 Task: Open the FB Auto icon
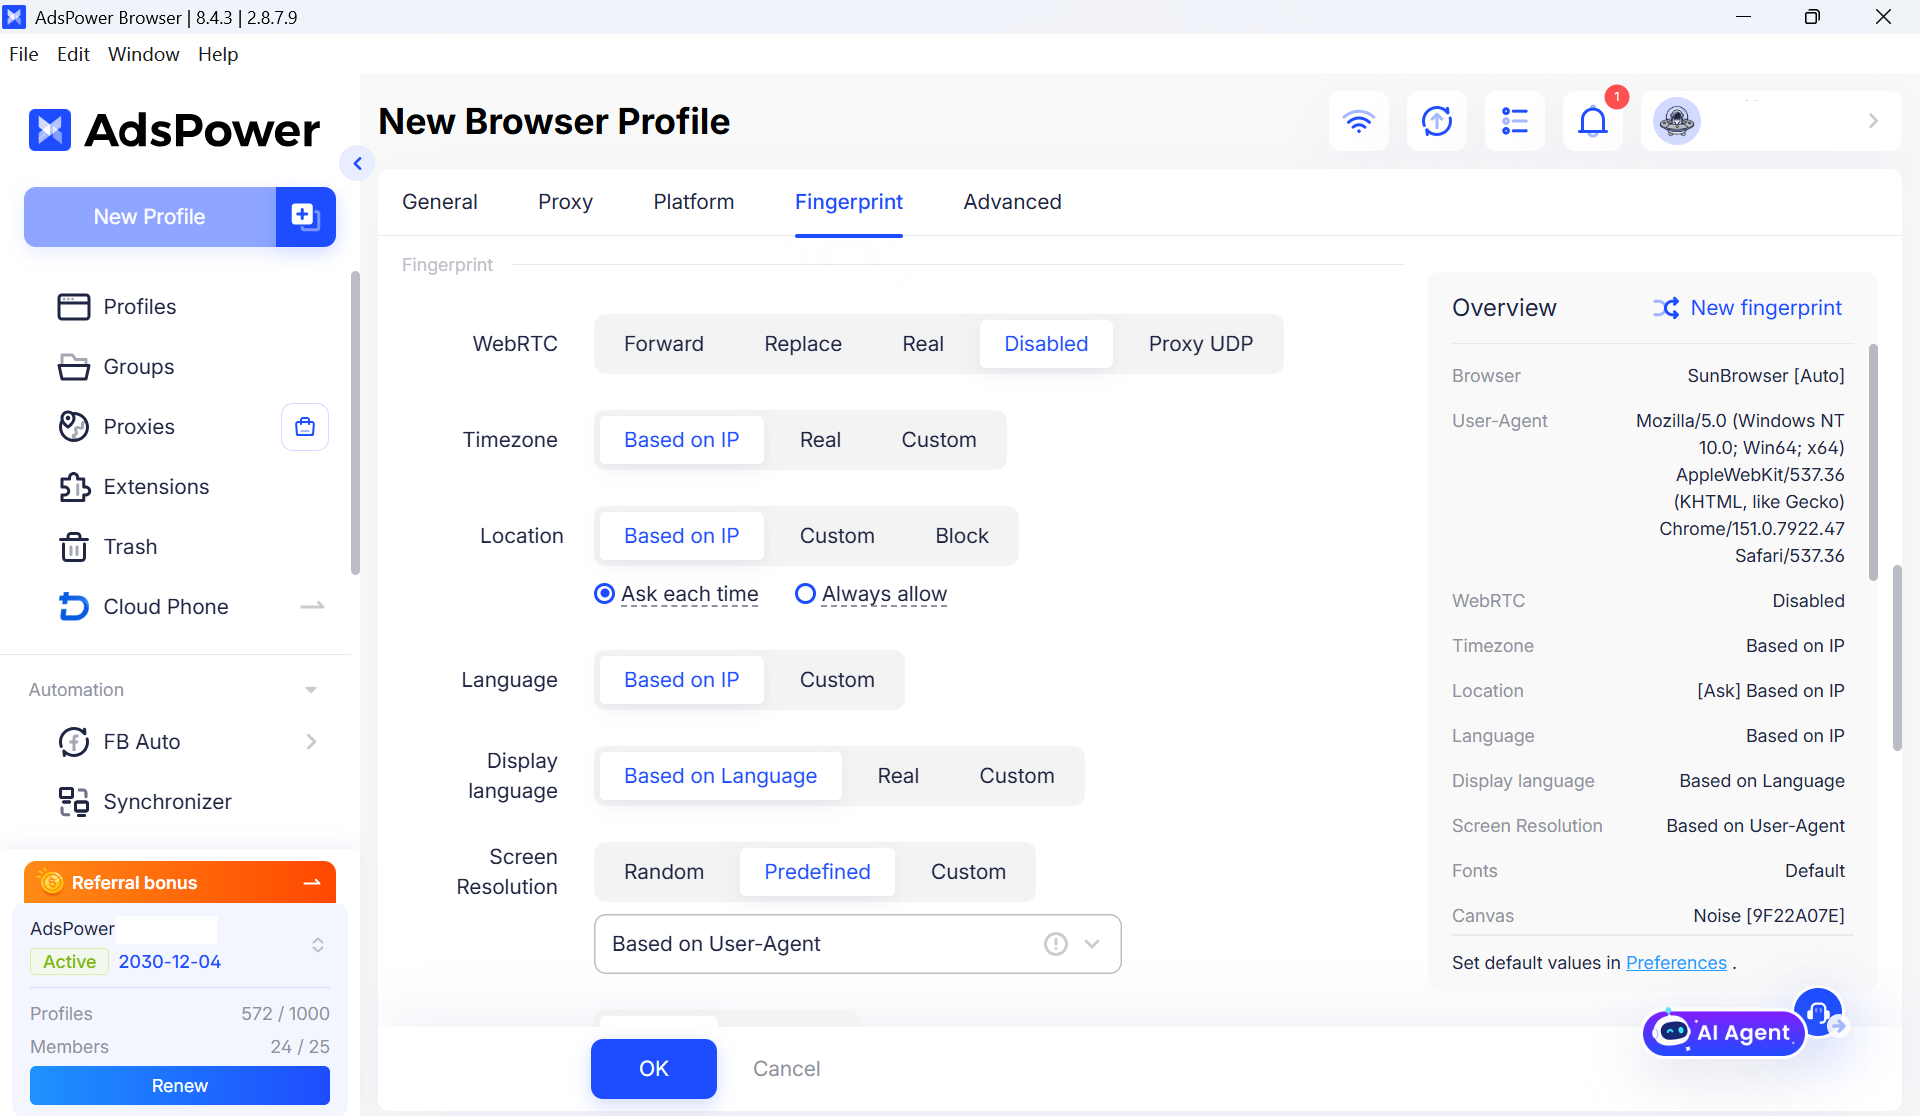point(74,742)
